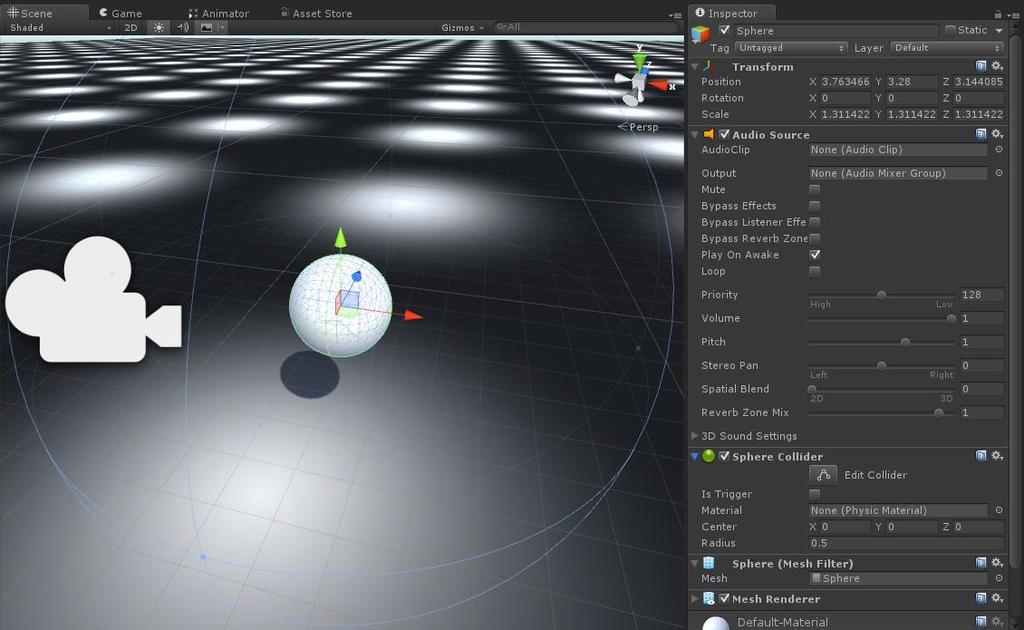1024x630 pixels.
Task: Enable Bypass Listener Effects checkbox
Action: [814, 222]
